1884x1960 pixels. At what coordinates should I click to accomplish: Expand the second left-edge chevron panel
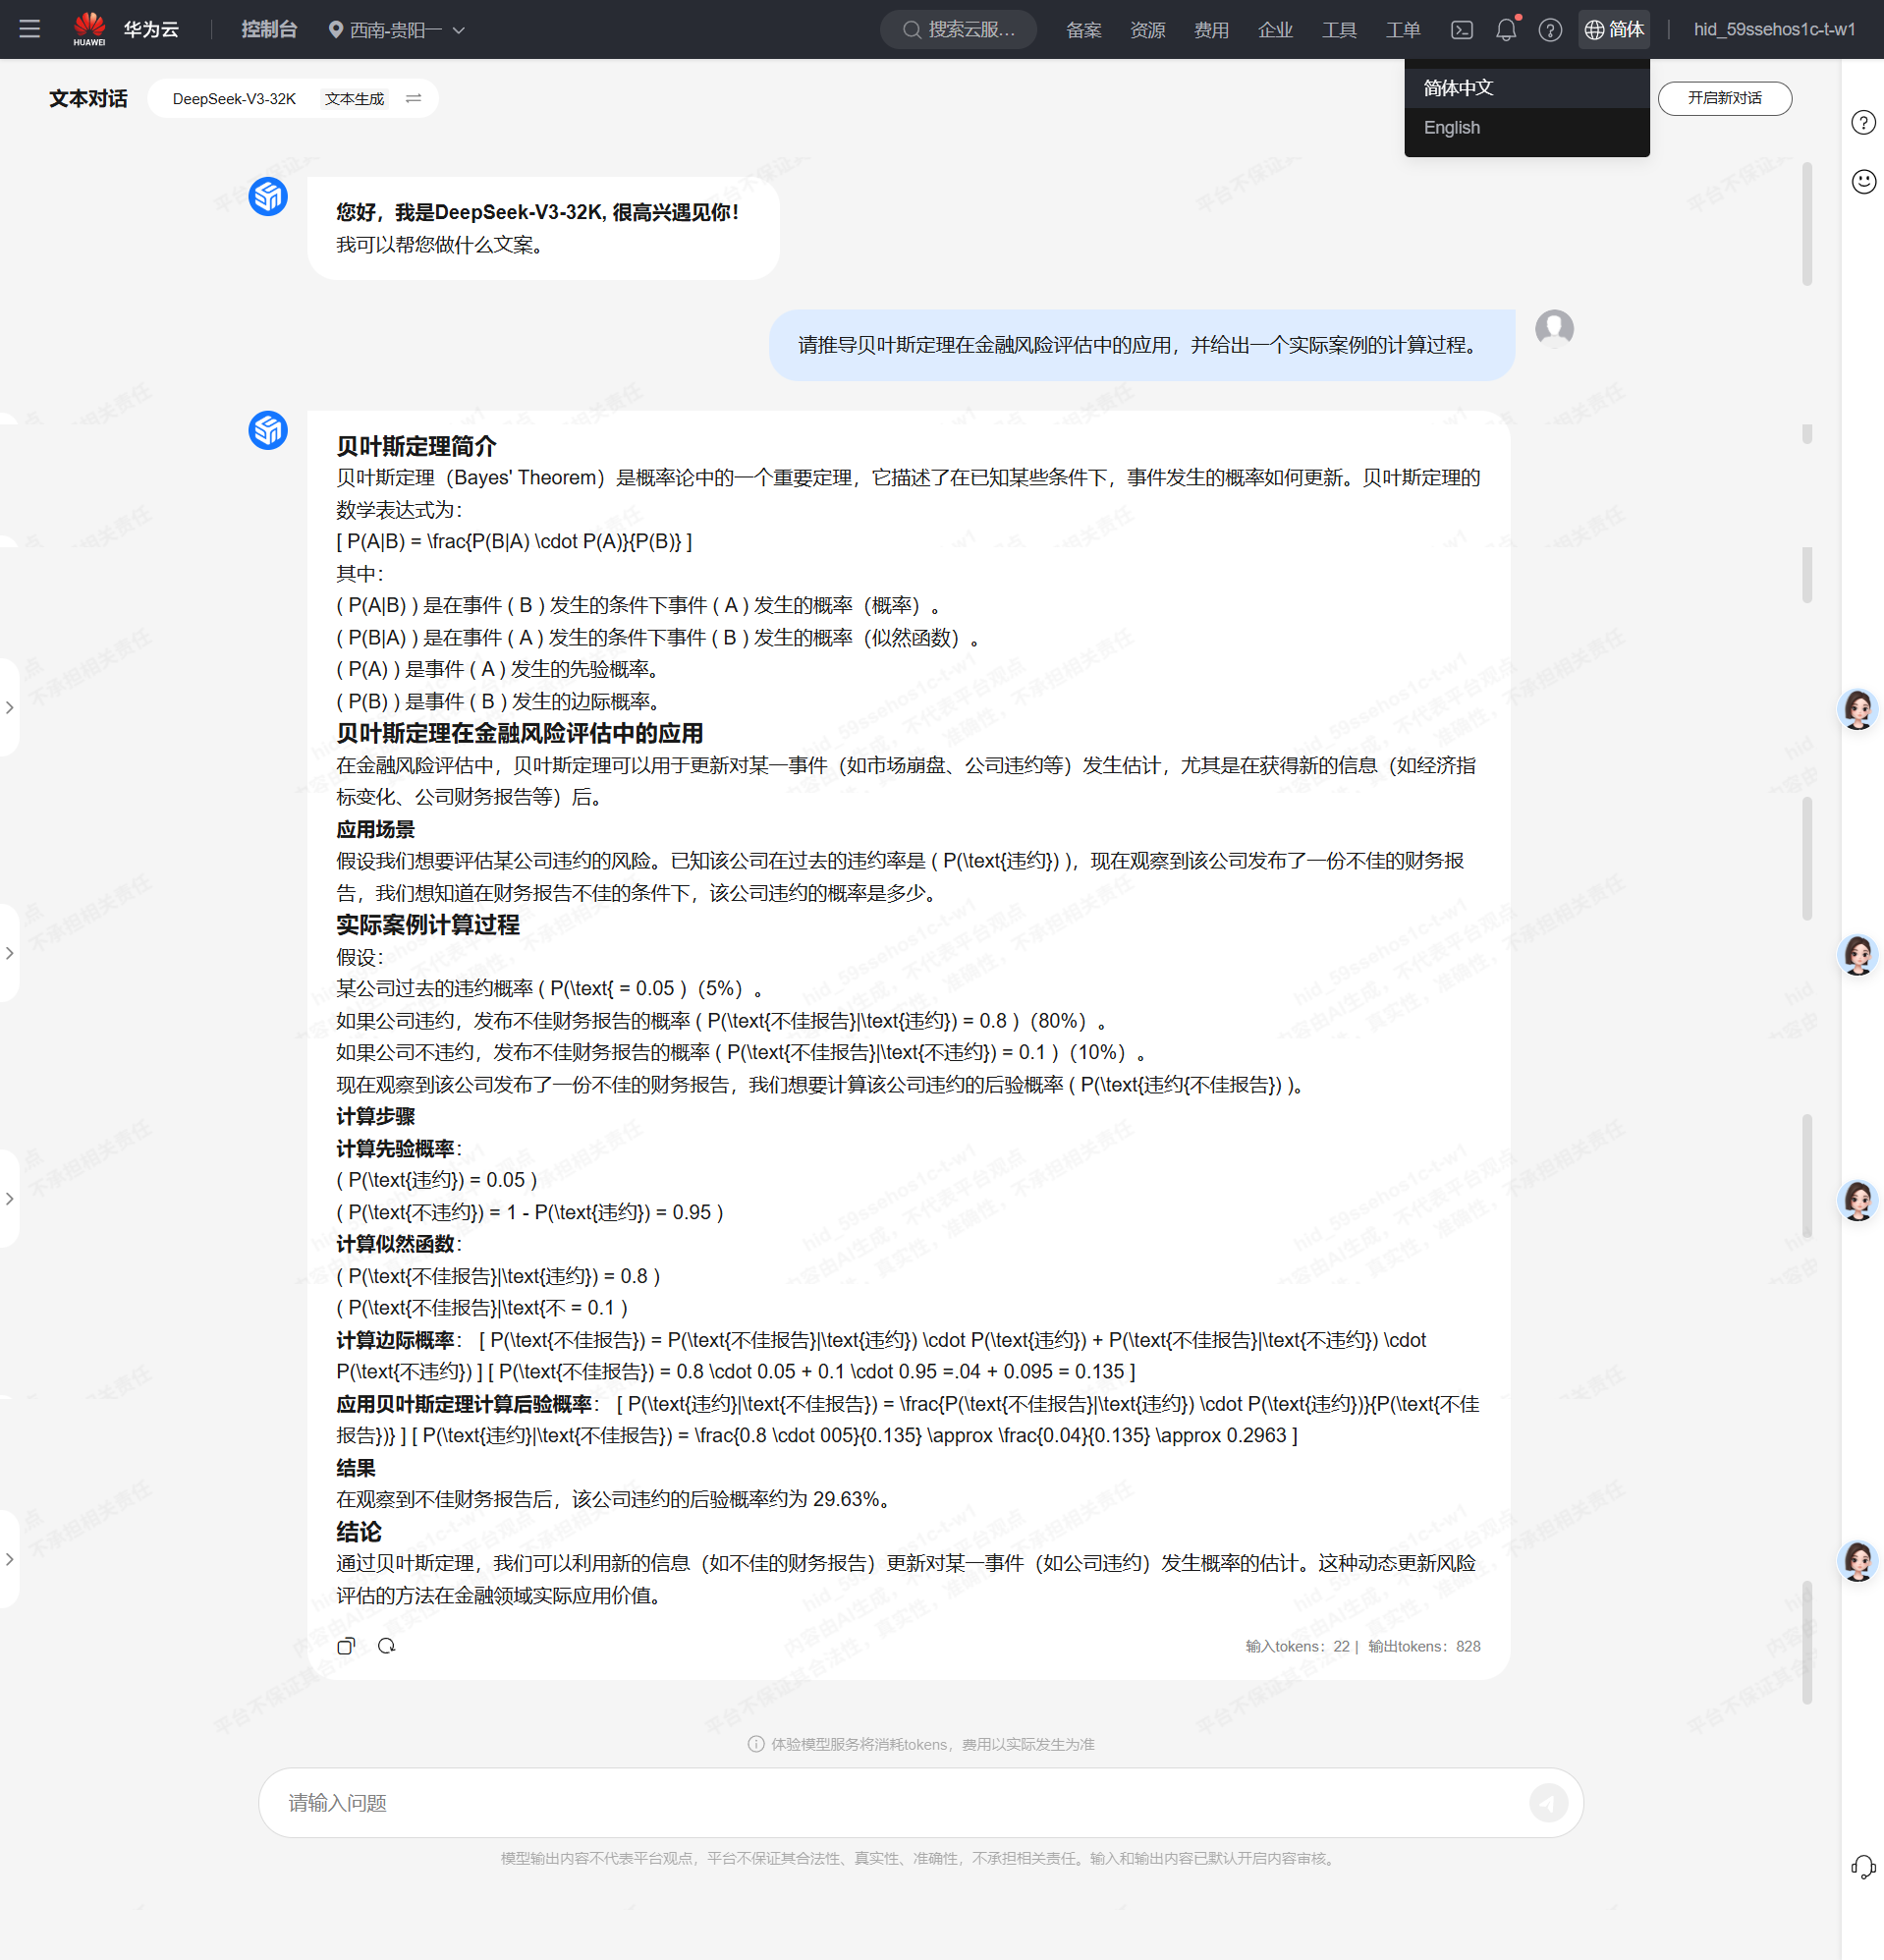coord(9,953)
